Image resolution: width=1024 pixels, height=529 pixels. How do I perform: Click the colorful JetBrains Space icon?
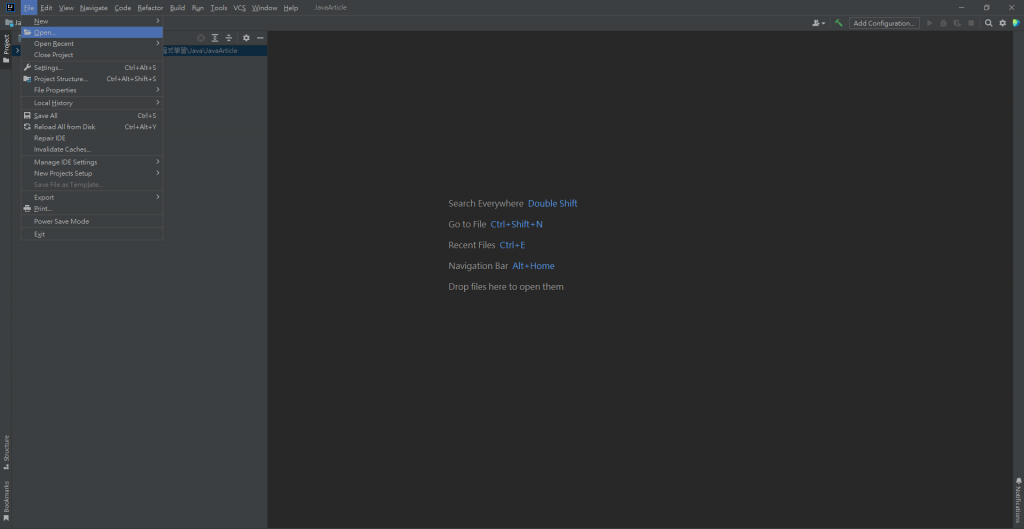coord(1016,23)
